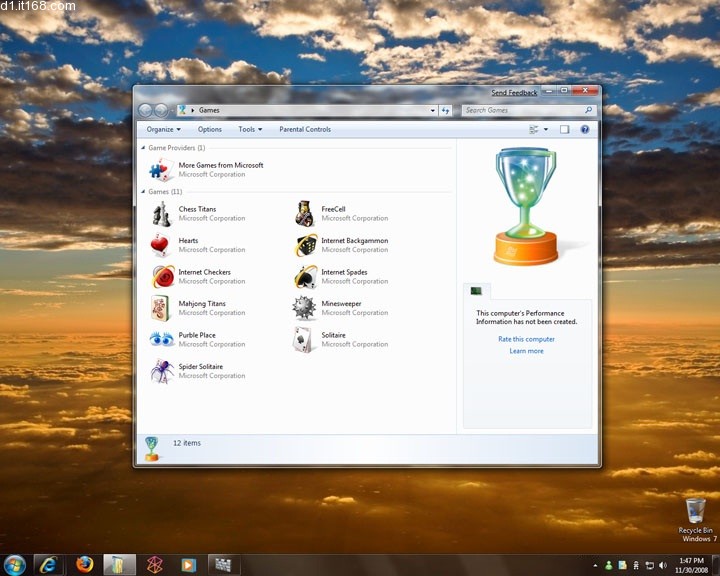Image resolution: width=720 pixels, height=576 pixels.
Task: Click the help question mark icon
Action: coord(585,130)
